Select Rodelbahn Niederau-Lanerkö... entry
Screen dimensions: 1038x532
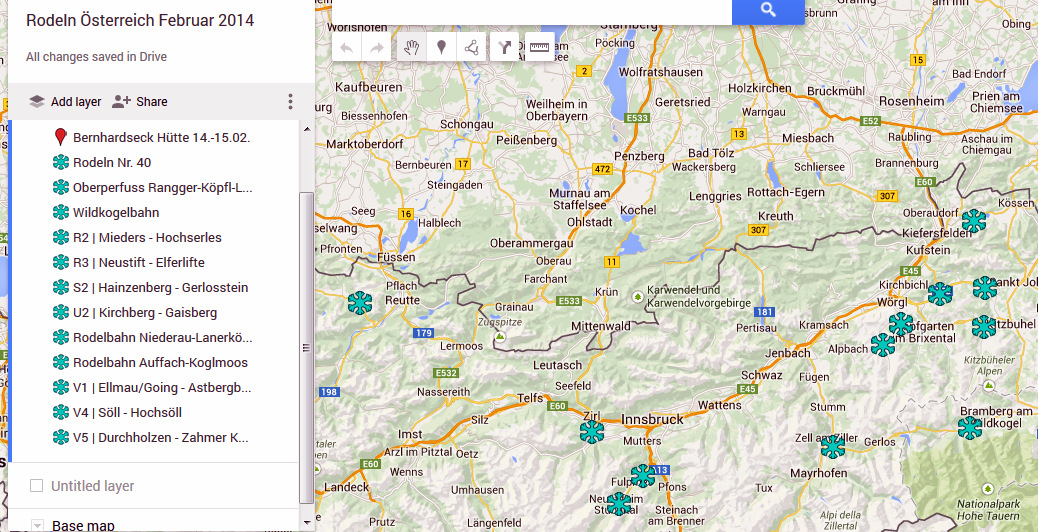tap(163, 337)
